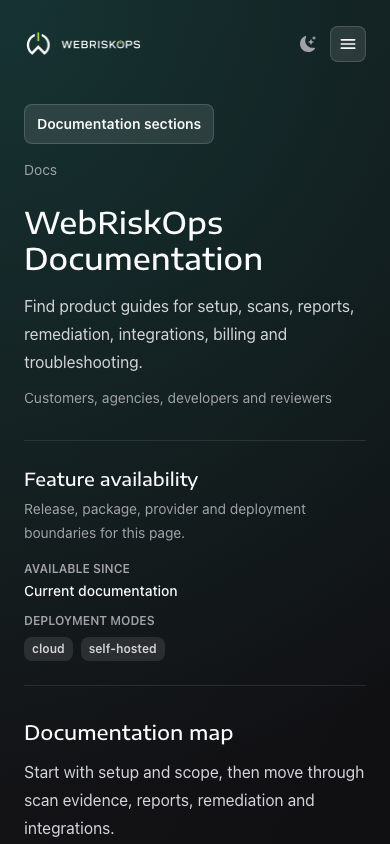Screen dimensions: 390x844
Task: Click the Find product guides intro paragraph
Action: pyautogui.click(x=189, y=334)
